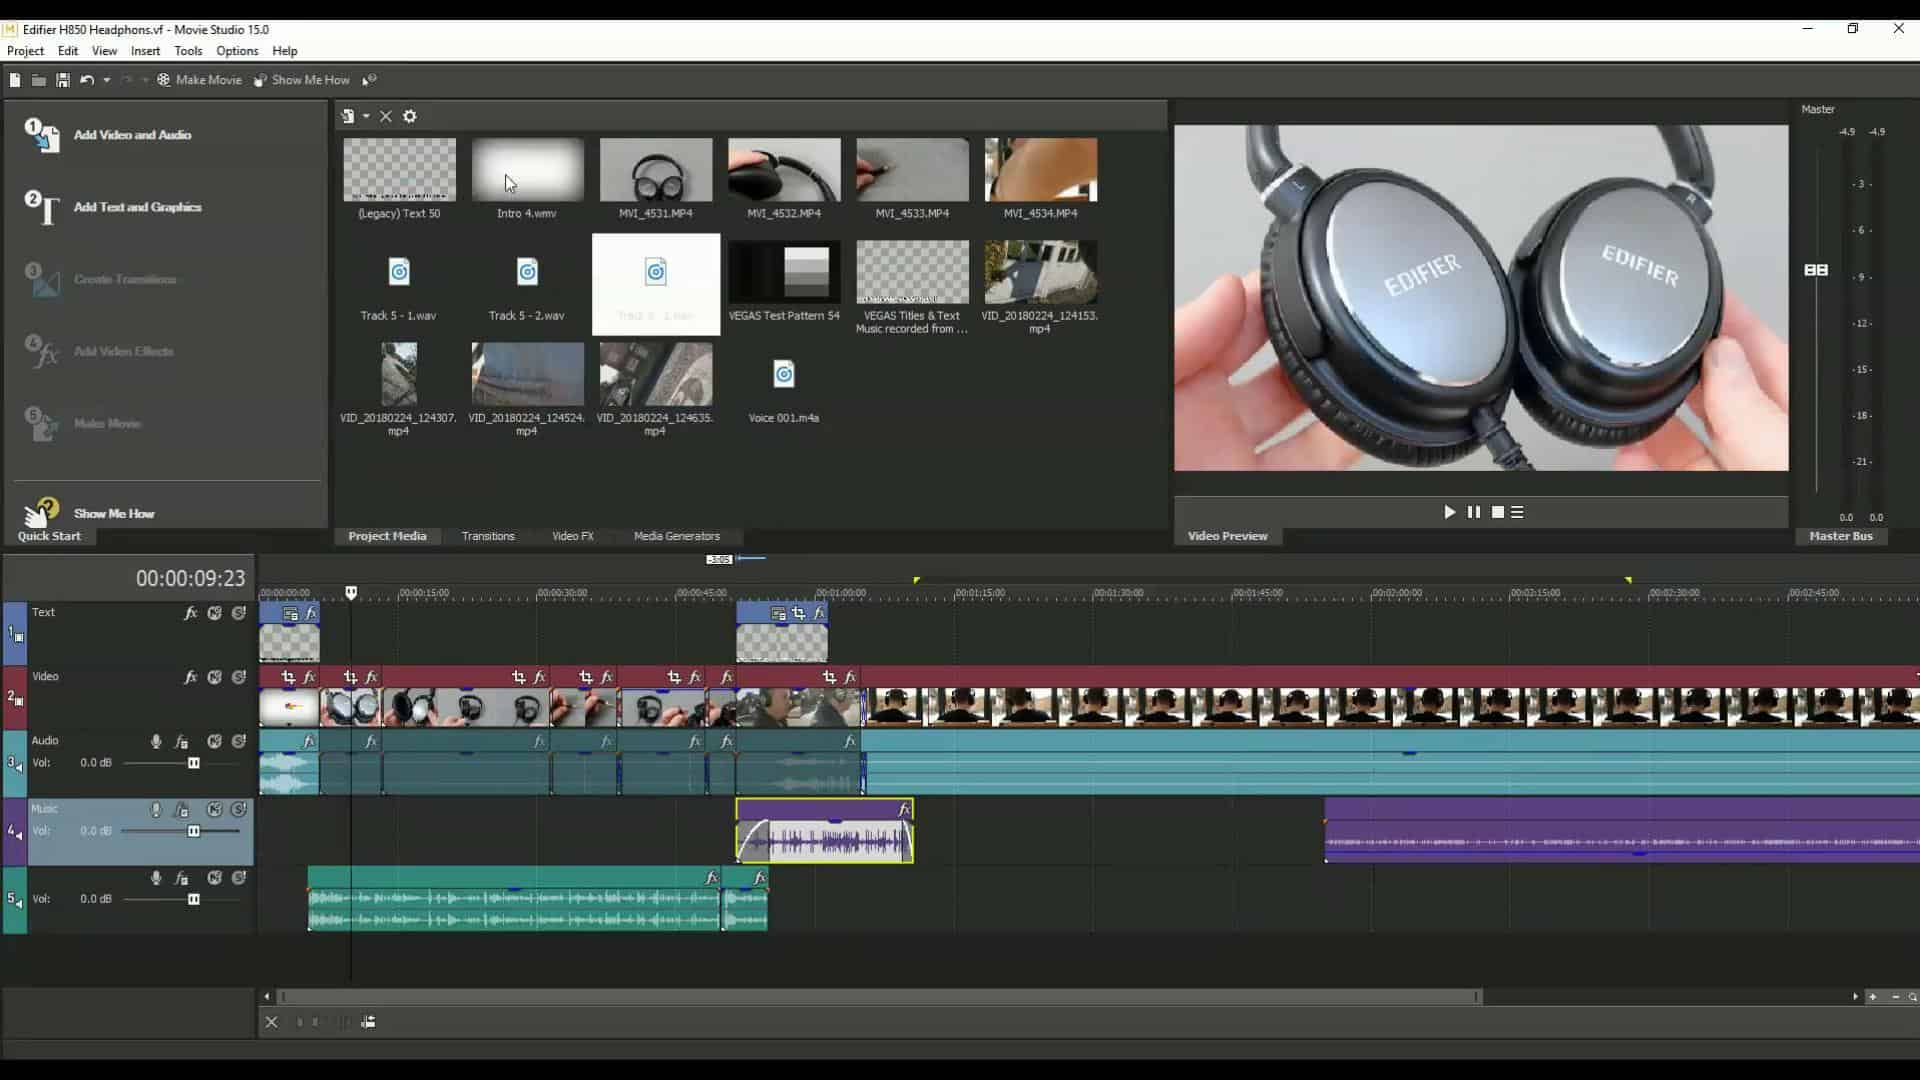1920x1080 pixels.
Task: Undo the last action in toolbar
Action: pyautogui.click(x=87, y=80)
